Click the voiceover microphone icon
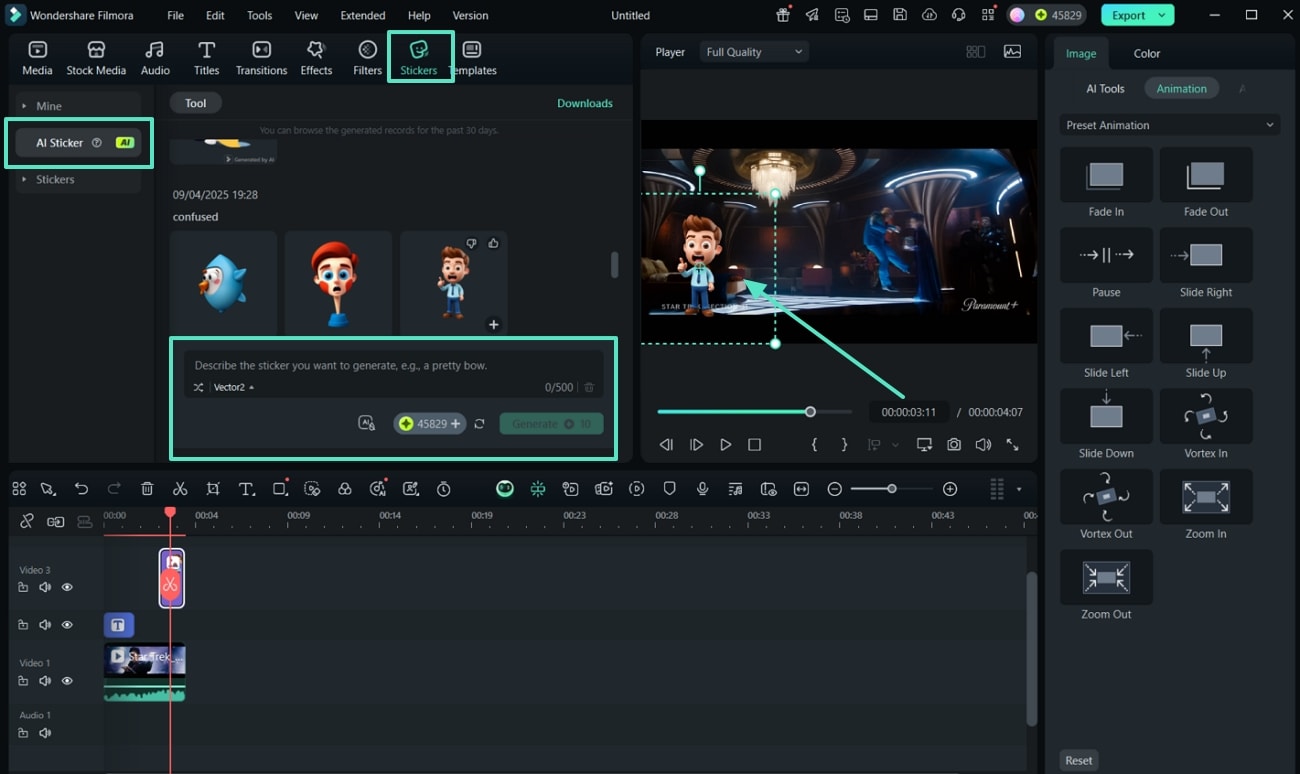Image resolution: width=1300 pixels, height=774 pixels. coord(703,488)
